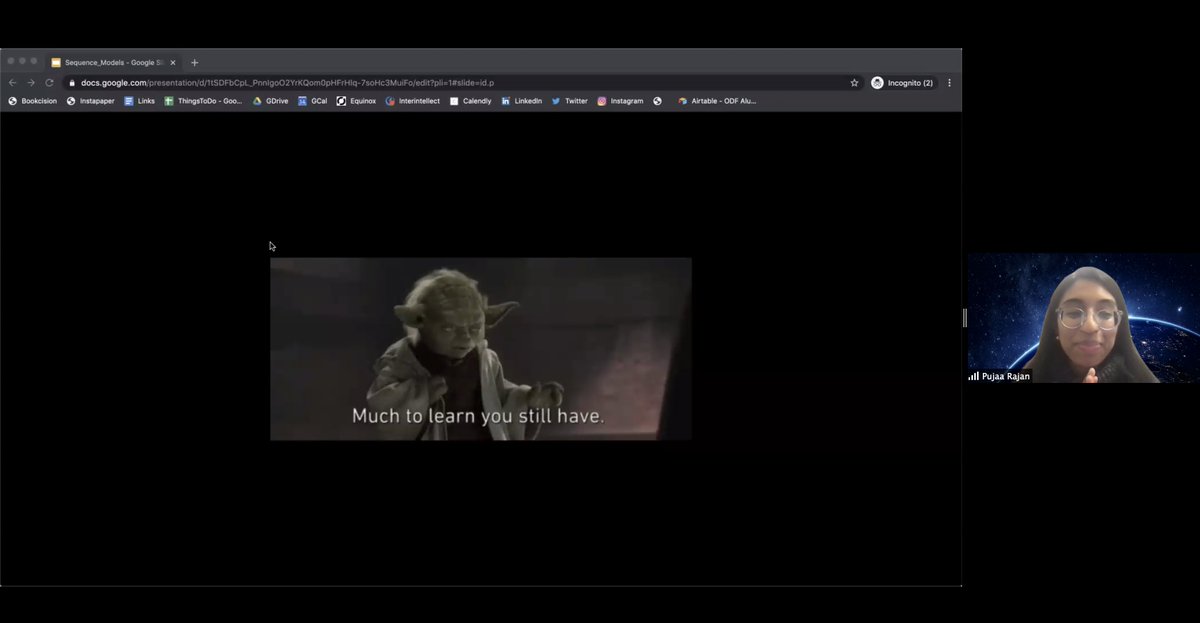Close the Sequence_Models tab
The image size is (1200, 623).
172,62
